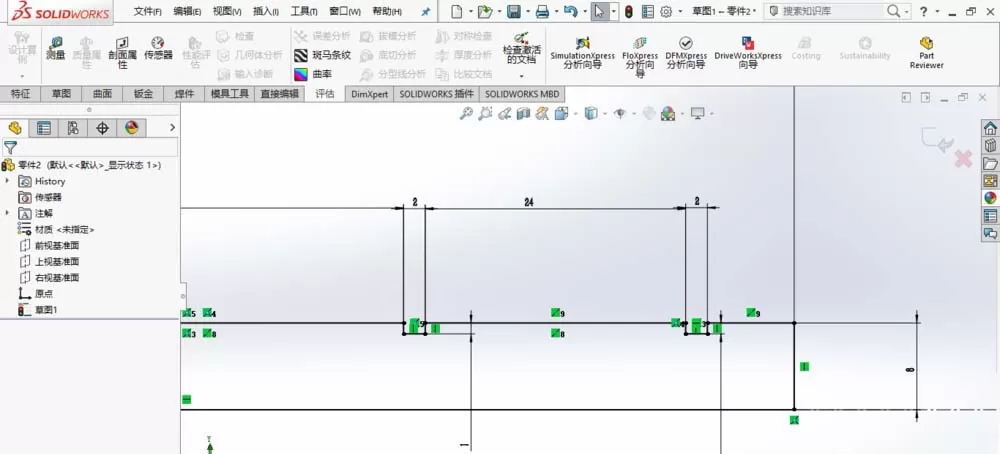
Task: Switch to ConfigurationManager panel tab
Action: click(73, 128)
